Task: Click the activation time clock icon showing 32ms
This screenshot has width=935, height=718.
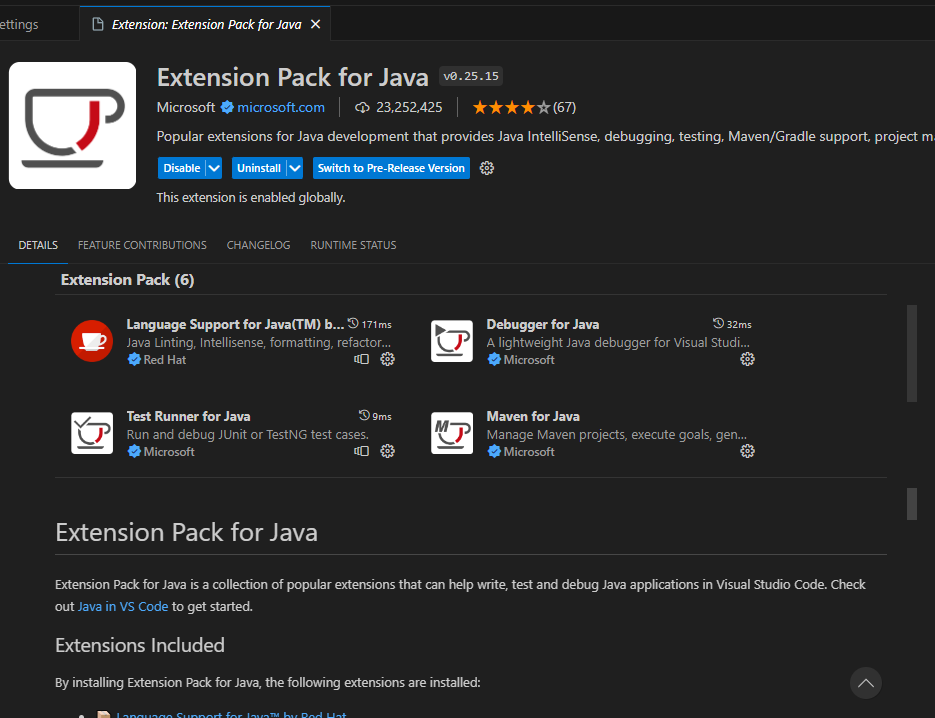Action: [718, 323]
